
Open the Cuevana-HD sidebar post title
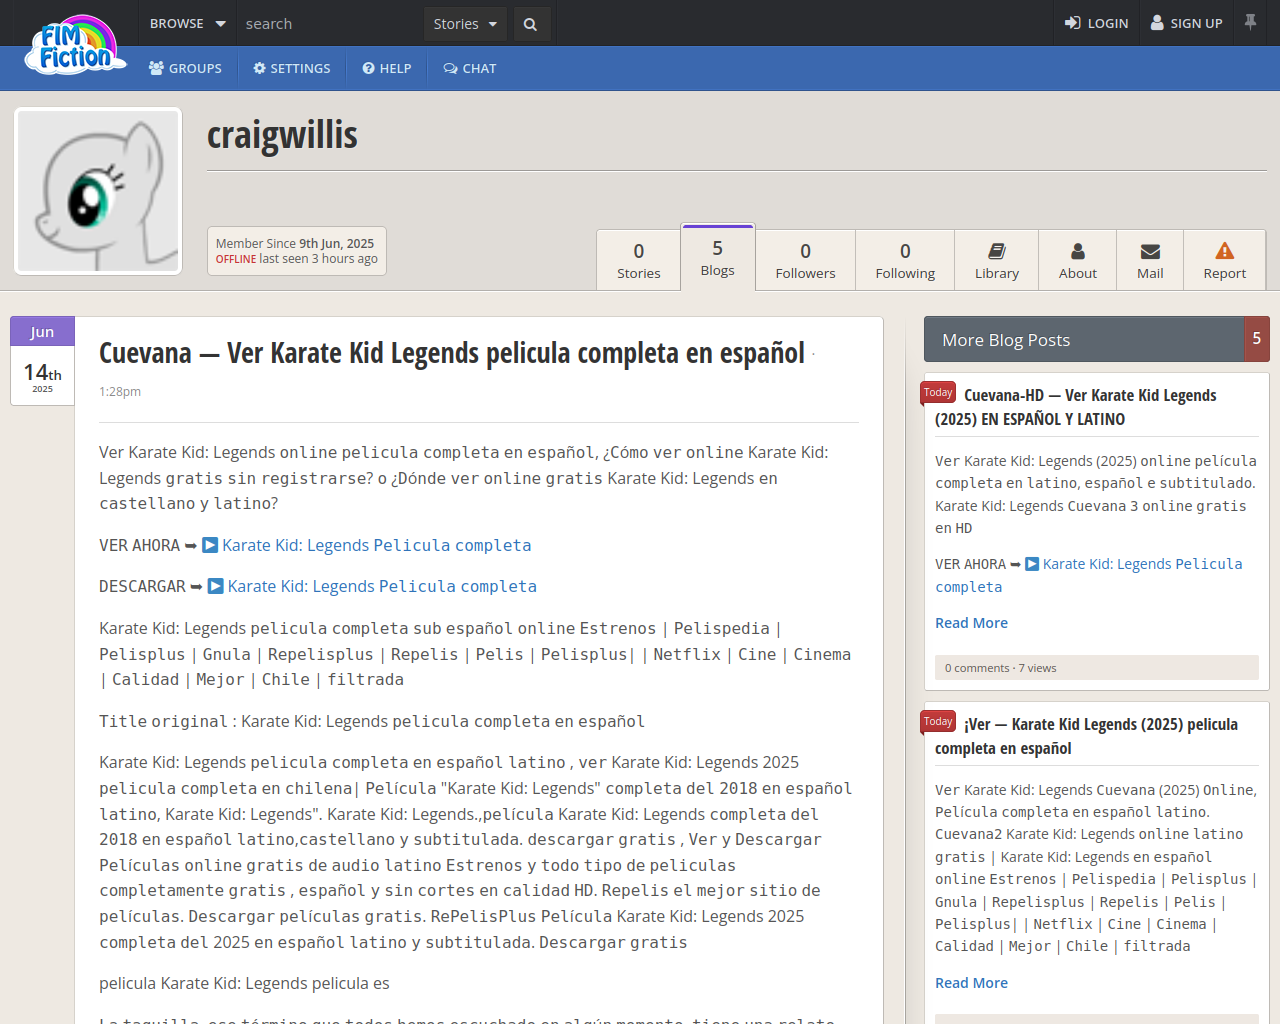pyautogui.click(x=1076, y=407)
